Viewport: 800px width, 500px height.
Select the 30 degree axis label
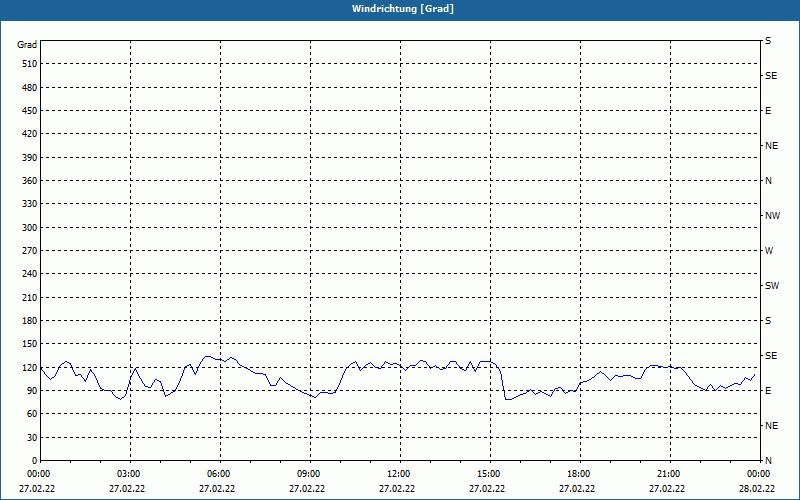(x=32, y=437)
